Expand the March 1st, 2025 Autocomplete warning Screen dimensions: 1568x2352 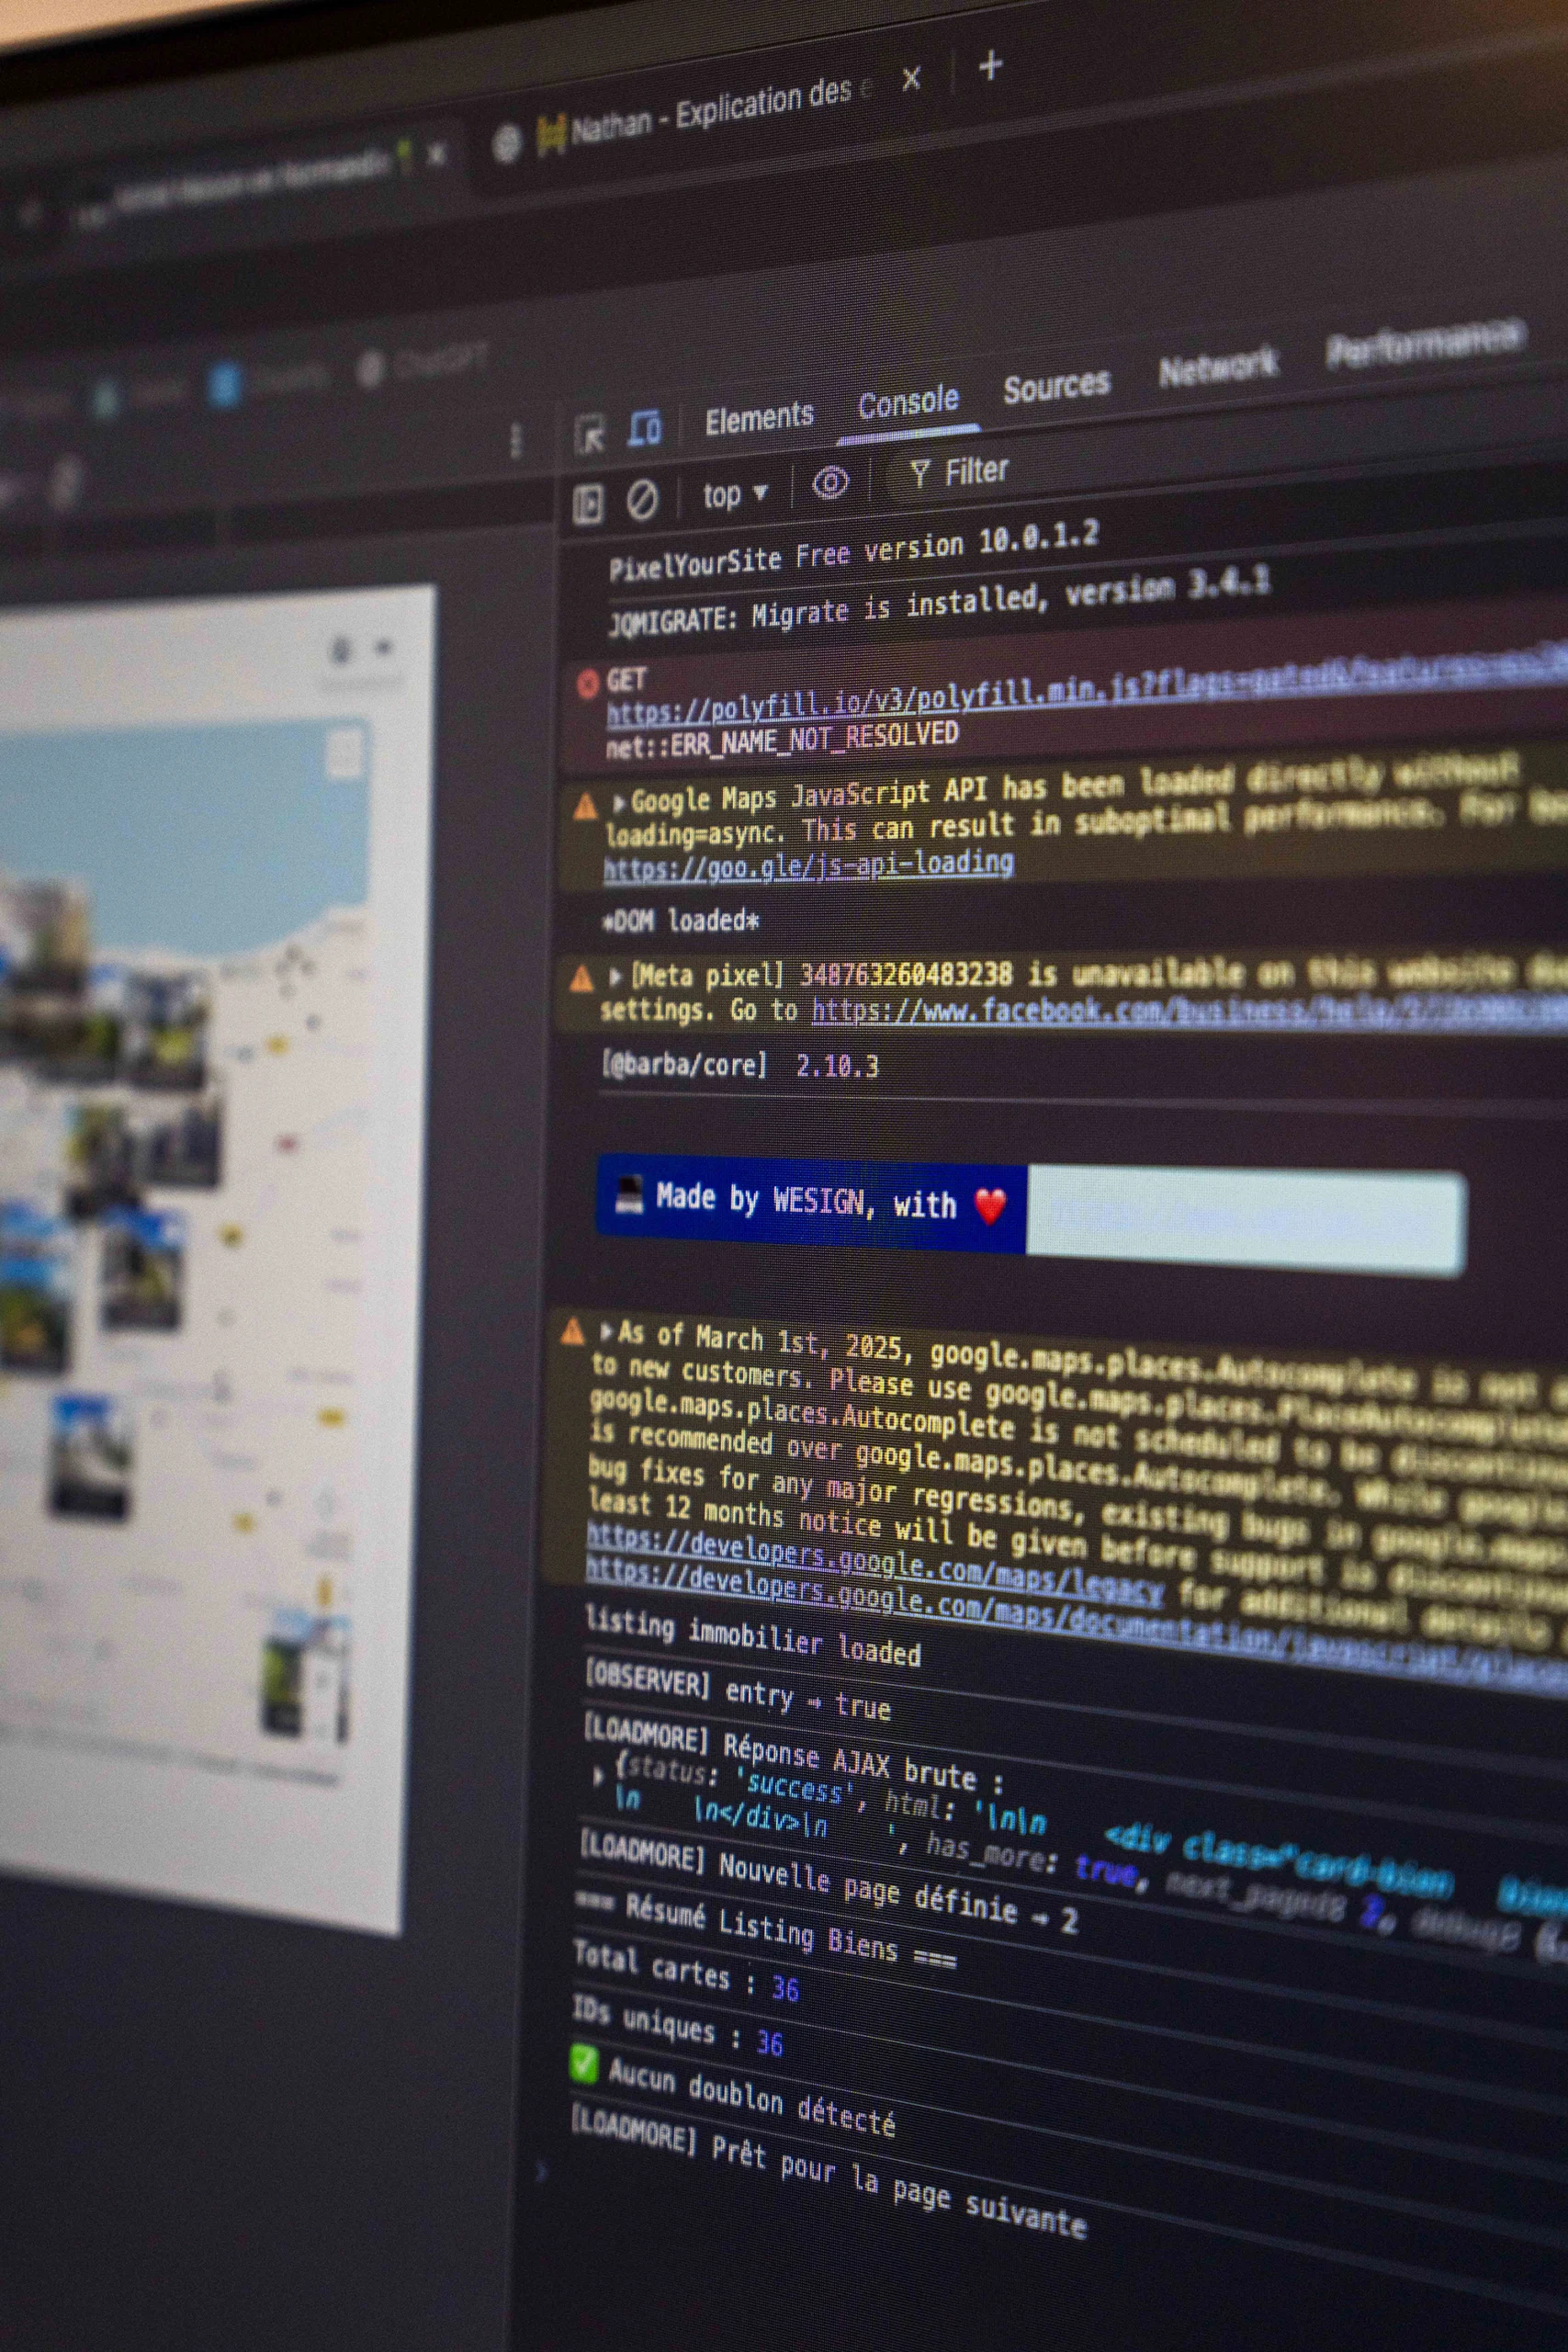606,1331
